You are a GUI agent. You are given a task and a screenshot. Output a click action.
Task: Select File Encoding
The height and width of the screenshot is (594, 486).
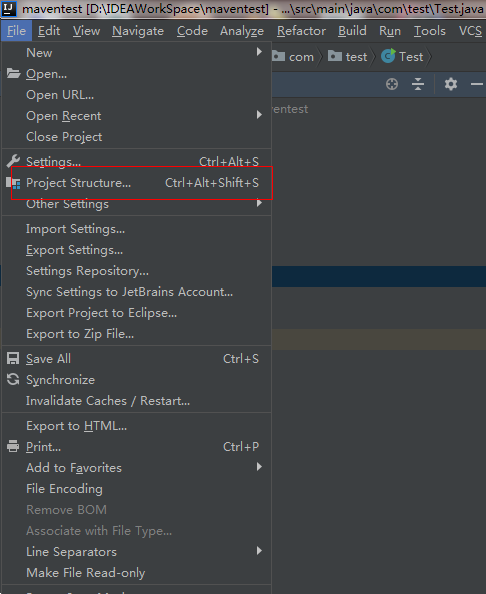[x=137, y=489]
